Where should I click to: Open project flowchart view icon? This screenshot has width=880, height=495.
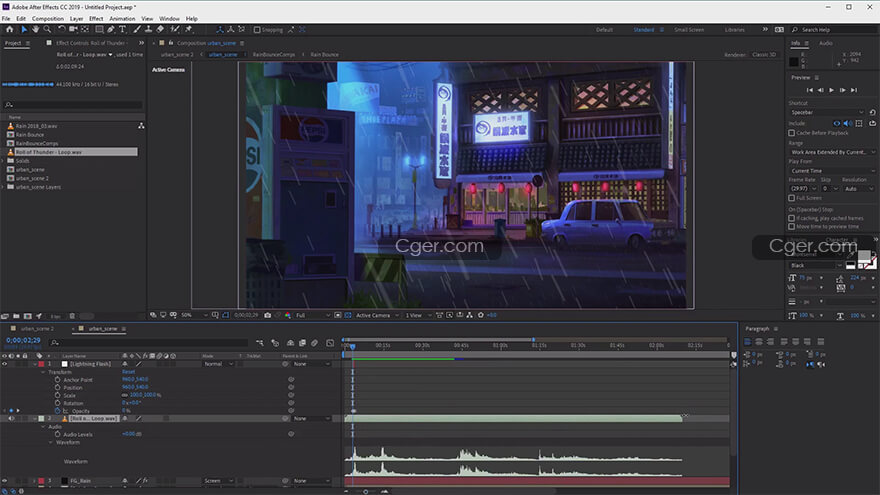pos(141,126)
